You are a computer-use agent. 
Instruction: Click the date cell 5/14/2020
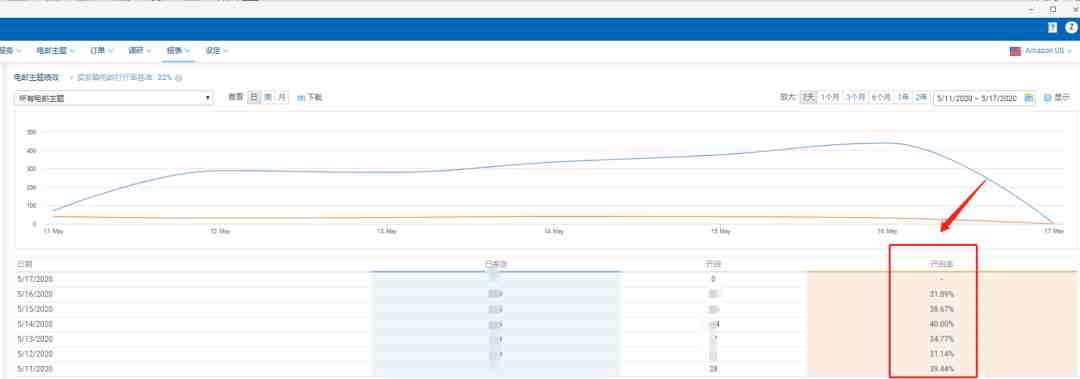(x=35, y=324)
